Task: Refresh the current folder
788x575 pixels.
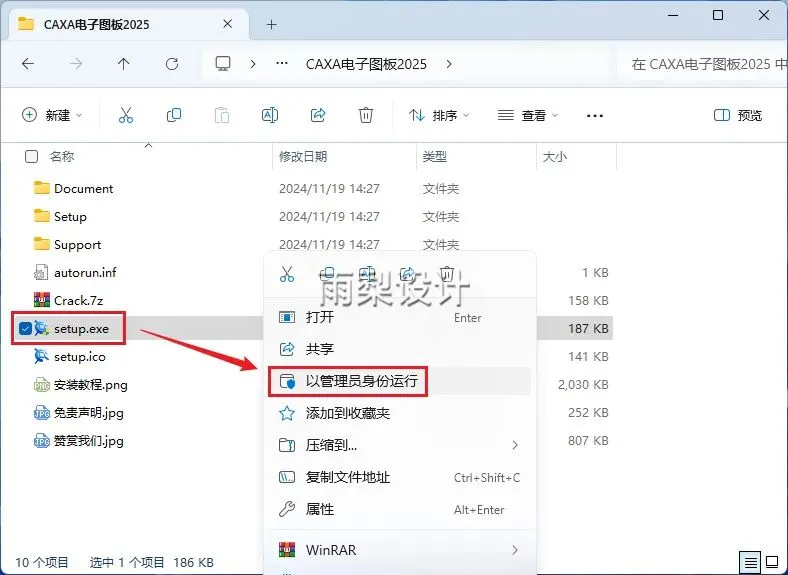Action: 172,64
